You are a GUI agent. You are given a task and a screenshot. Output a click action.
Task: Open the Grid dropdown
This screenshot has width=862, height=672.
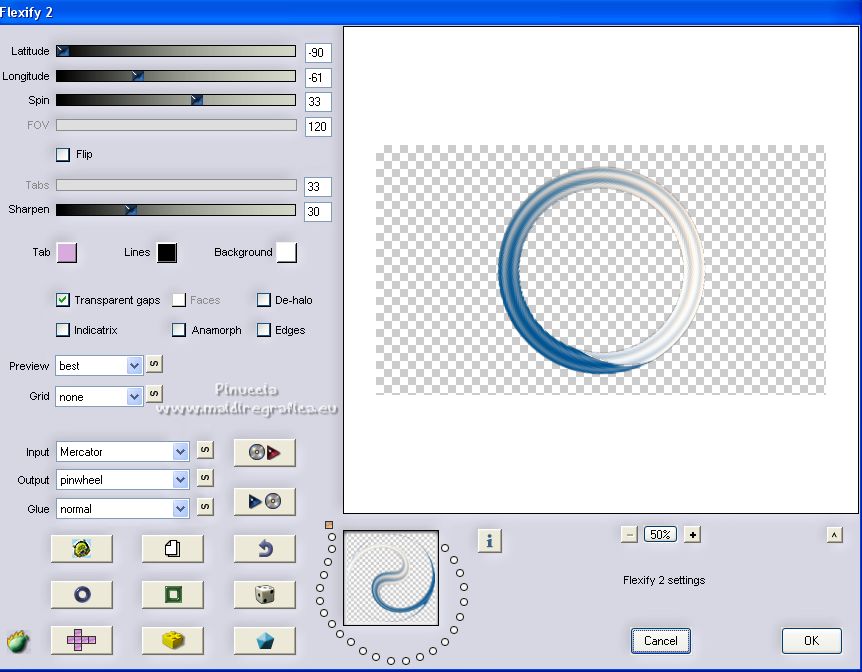100,396
